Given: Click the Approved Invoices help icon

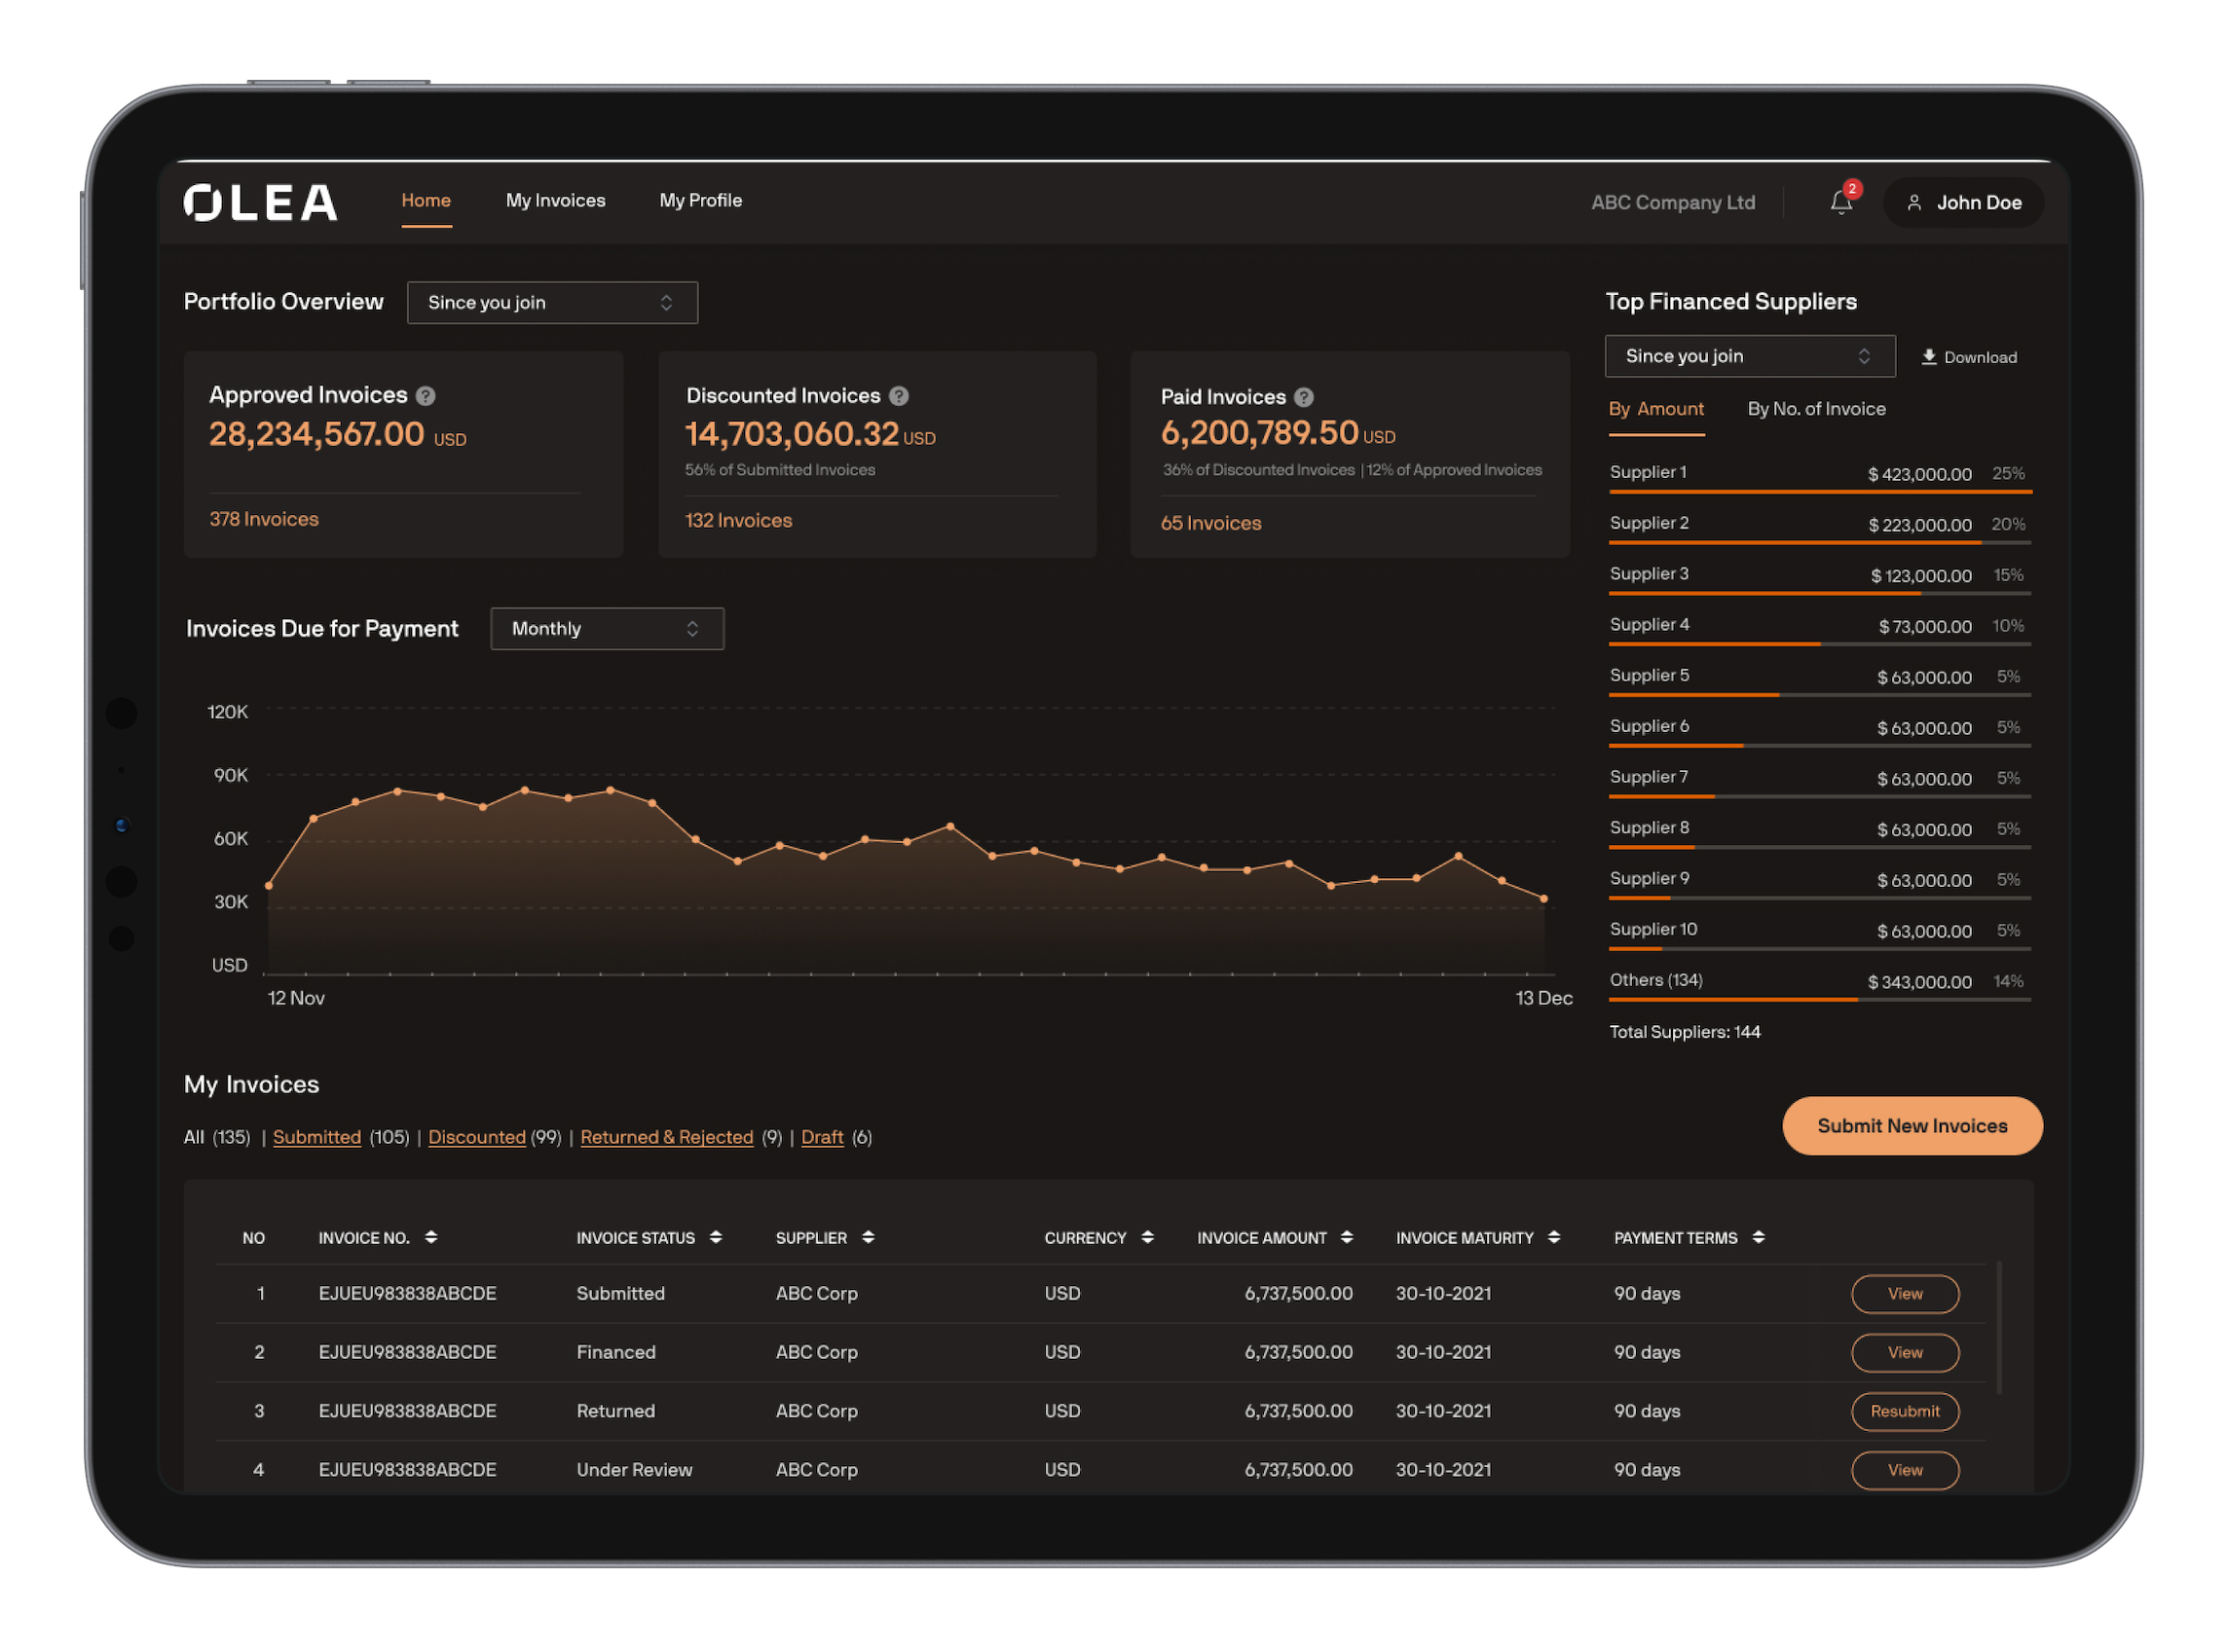Looking at the screenshot, I should (x=425, y=396).
